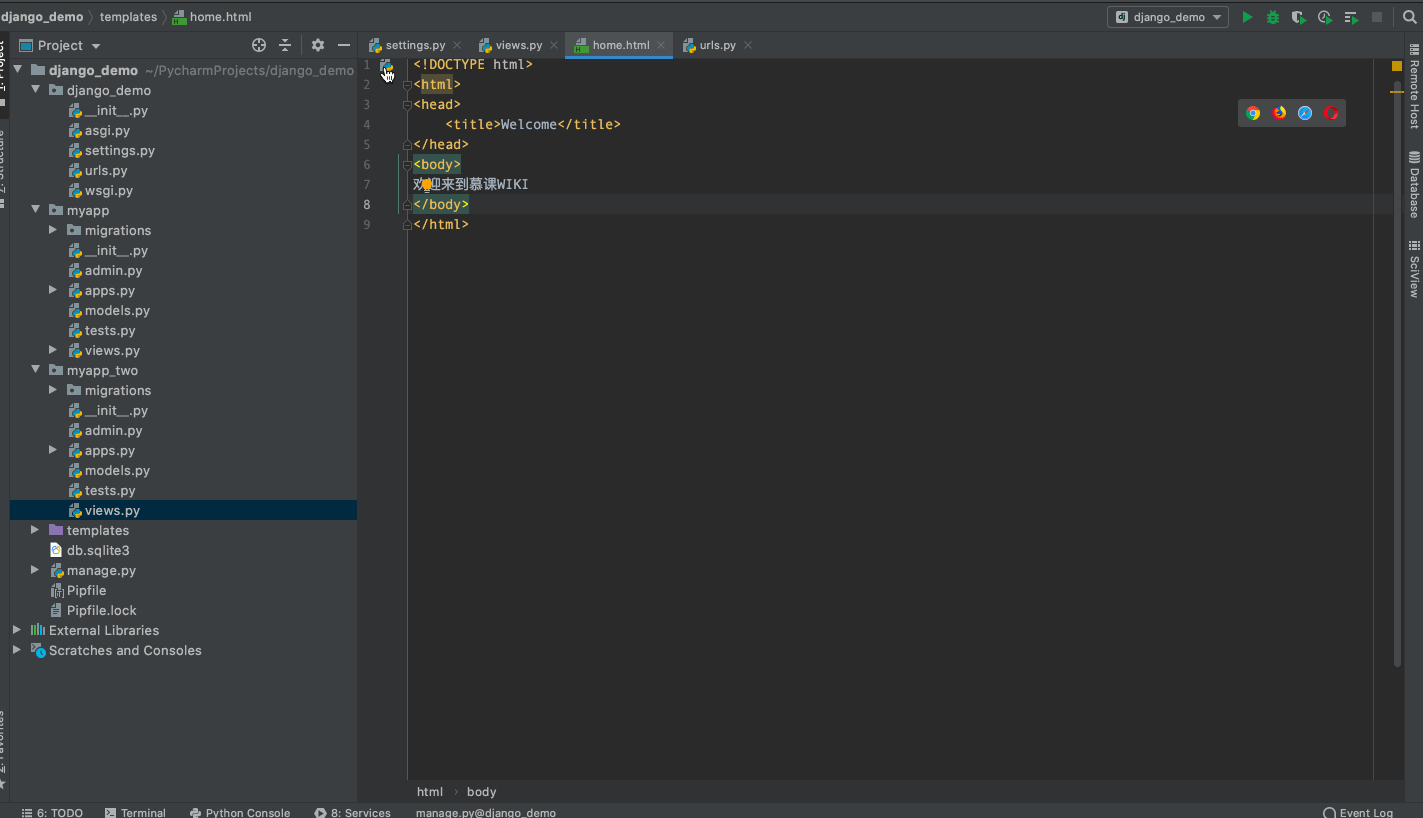Select models.py under myapp
Screen dimensions: 1423x818
click(x=117, y=310)
